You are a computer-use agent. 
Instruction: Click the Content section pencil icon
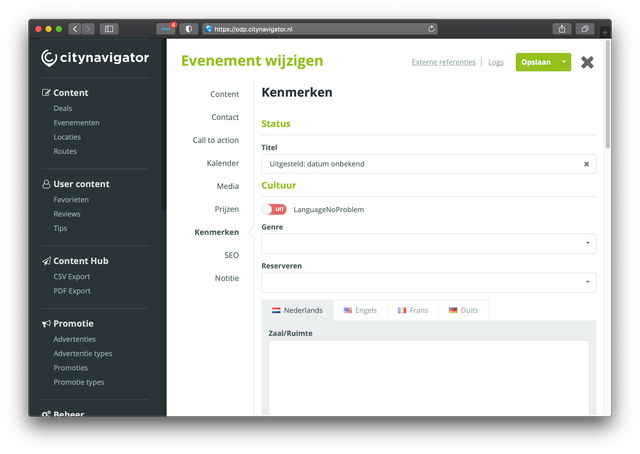(46, 93)
